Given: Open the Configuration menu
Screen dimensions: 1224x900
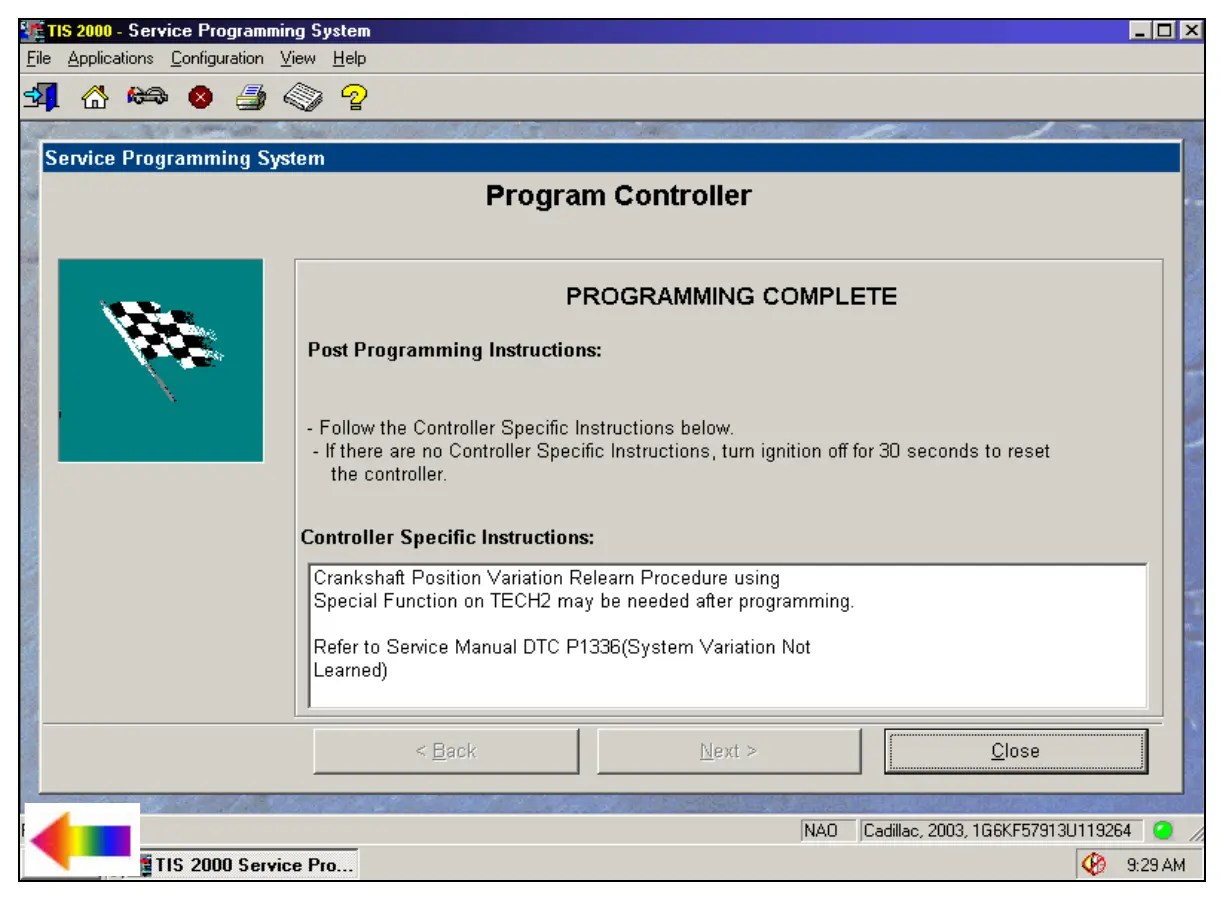Looking at the screenshot, I should click(217, 58).
